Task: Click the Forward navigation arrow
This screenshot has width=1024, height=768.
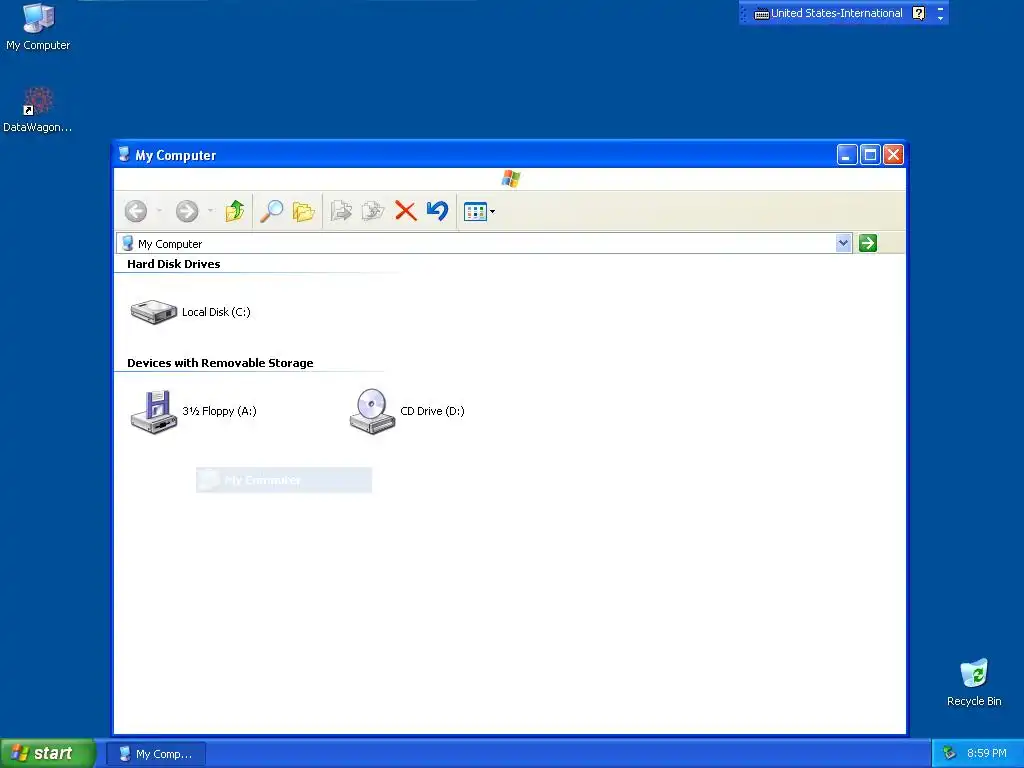Action: tap(187, 211)
